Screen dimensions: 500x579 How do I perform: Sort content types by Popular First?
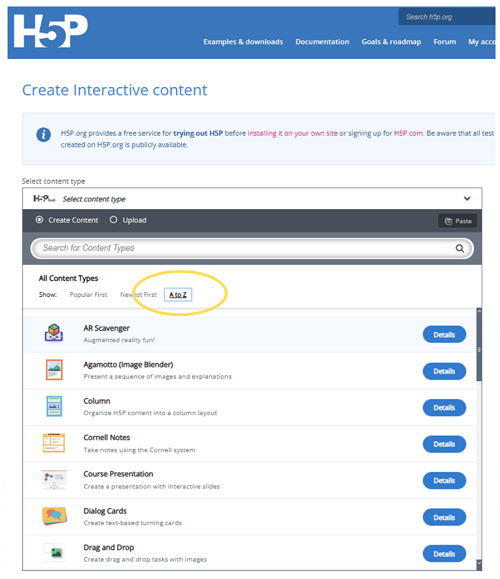(x=88, y=295)
